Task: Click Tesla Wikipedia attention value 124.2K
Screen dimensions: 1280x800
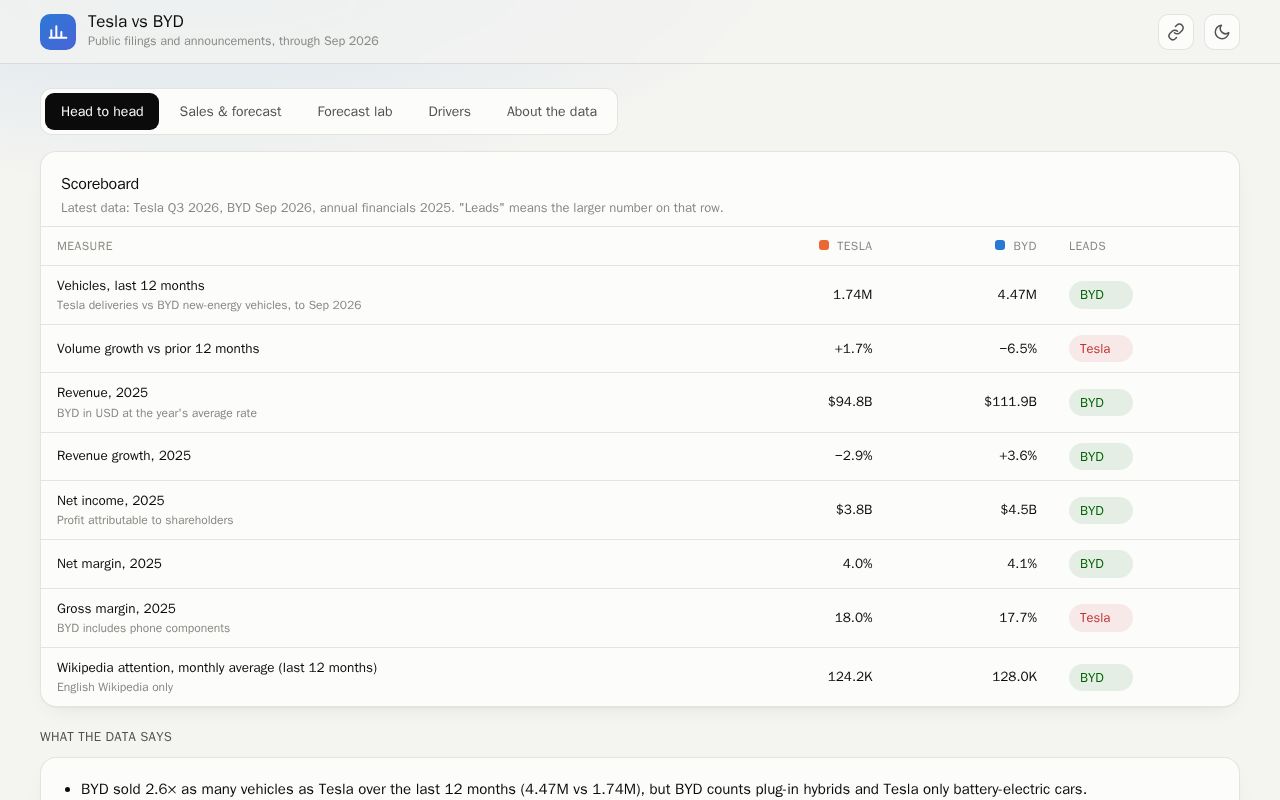Action: coord(850,677)
